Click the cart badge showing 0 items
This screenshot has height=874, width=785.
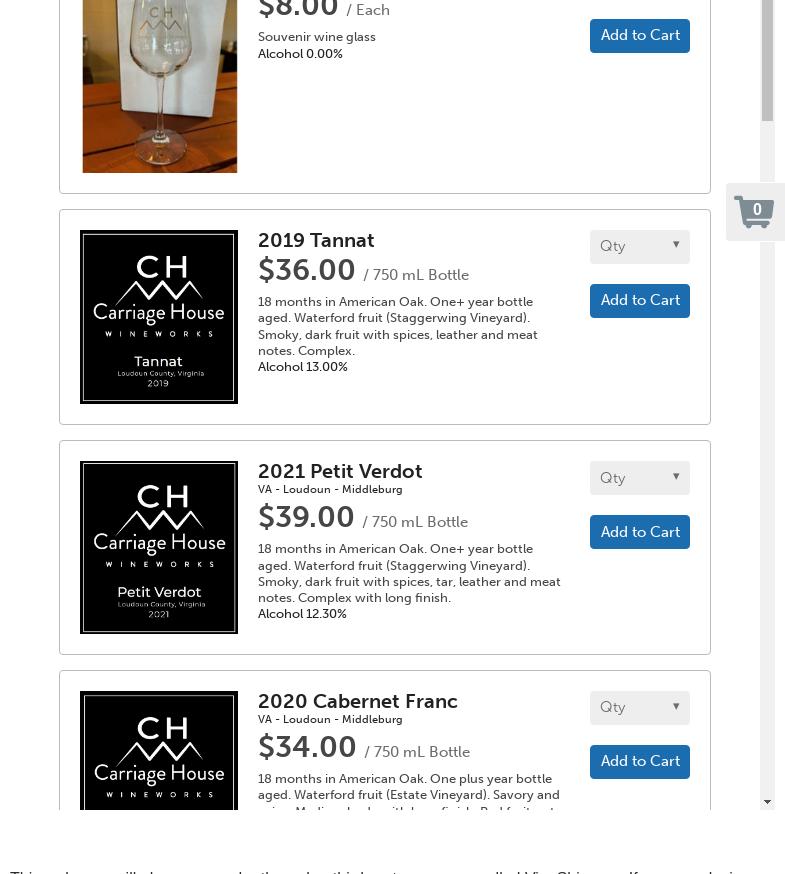(757, 209)
